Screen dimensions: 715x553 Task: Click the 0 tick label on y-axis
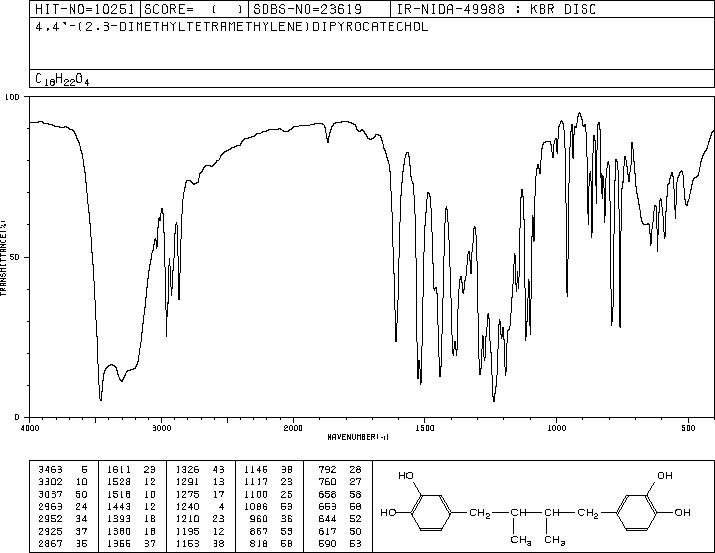(17, 417)
